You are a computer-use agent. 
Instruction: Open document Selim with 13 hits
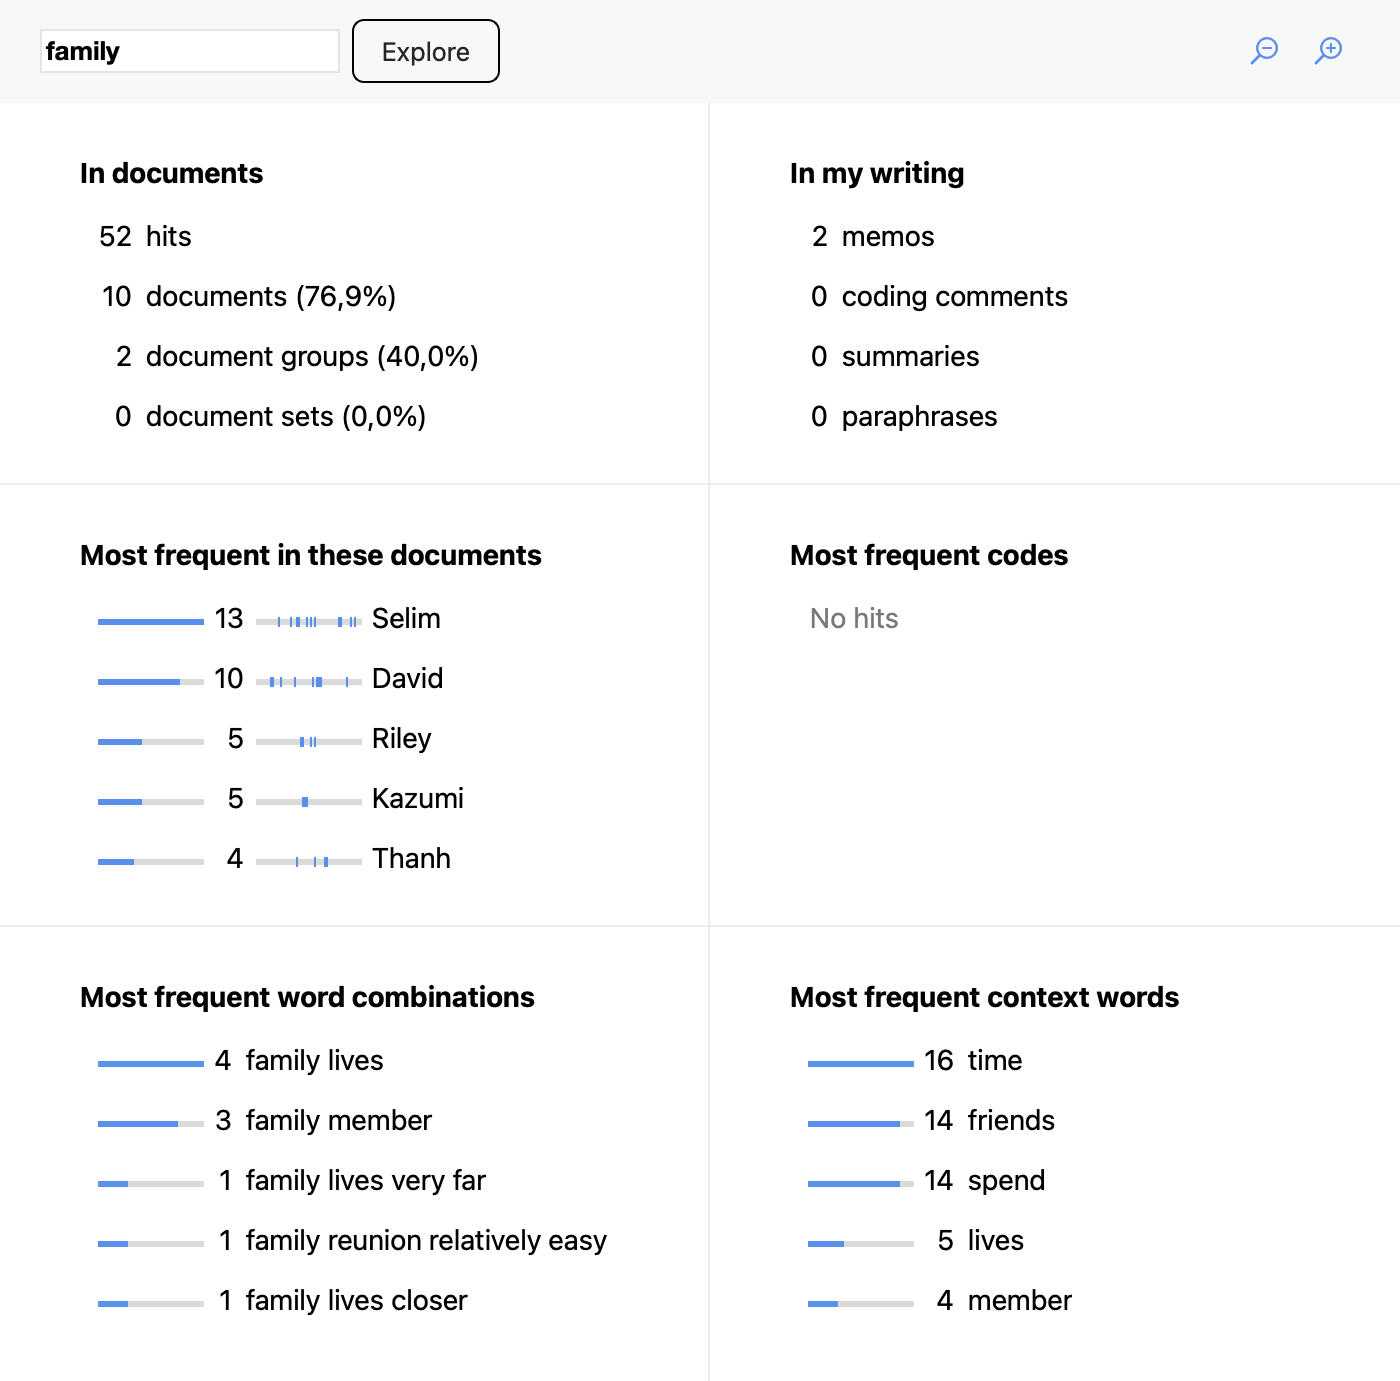tap(270, 619)
